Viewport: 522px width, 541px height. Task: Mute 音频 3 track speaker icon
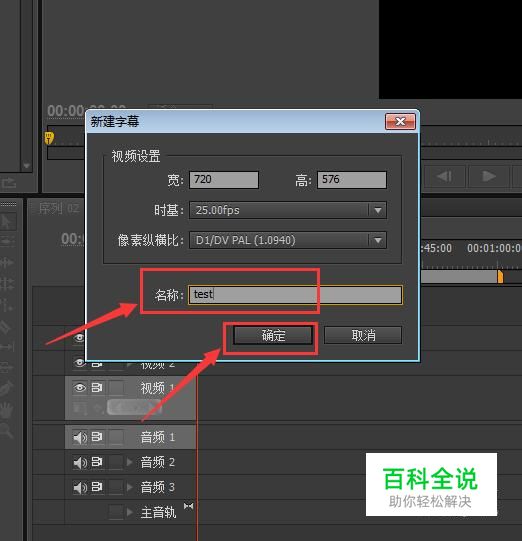80,488
